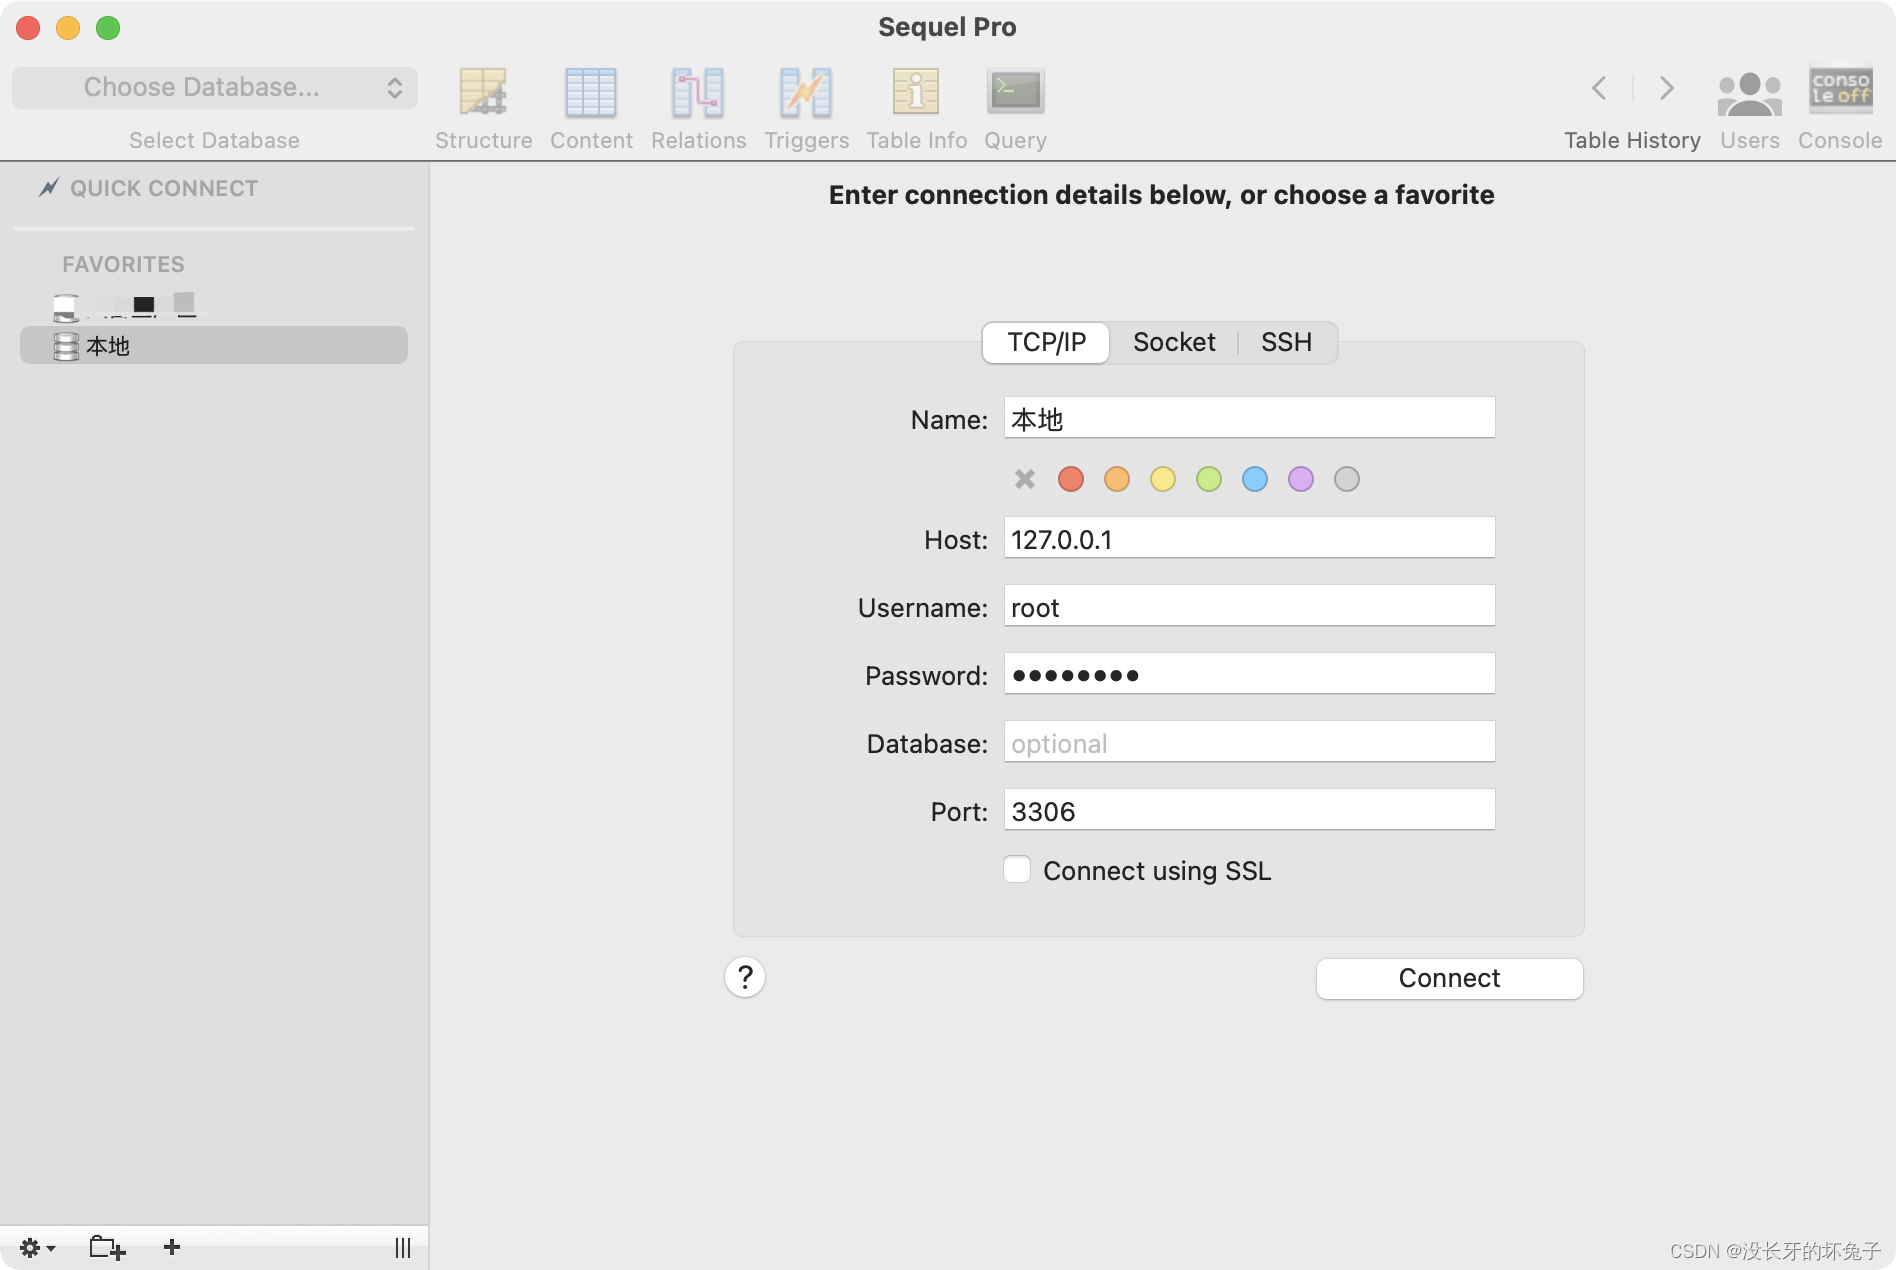The height and width of the screenshot is (1270, 1896).
Task: Pick the gray favorite color
Action: 1346,479
